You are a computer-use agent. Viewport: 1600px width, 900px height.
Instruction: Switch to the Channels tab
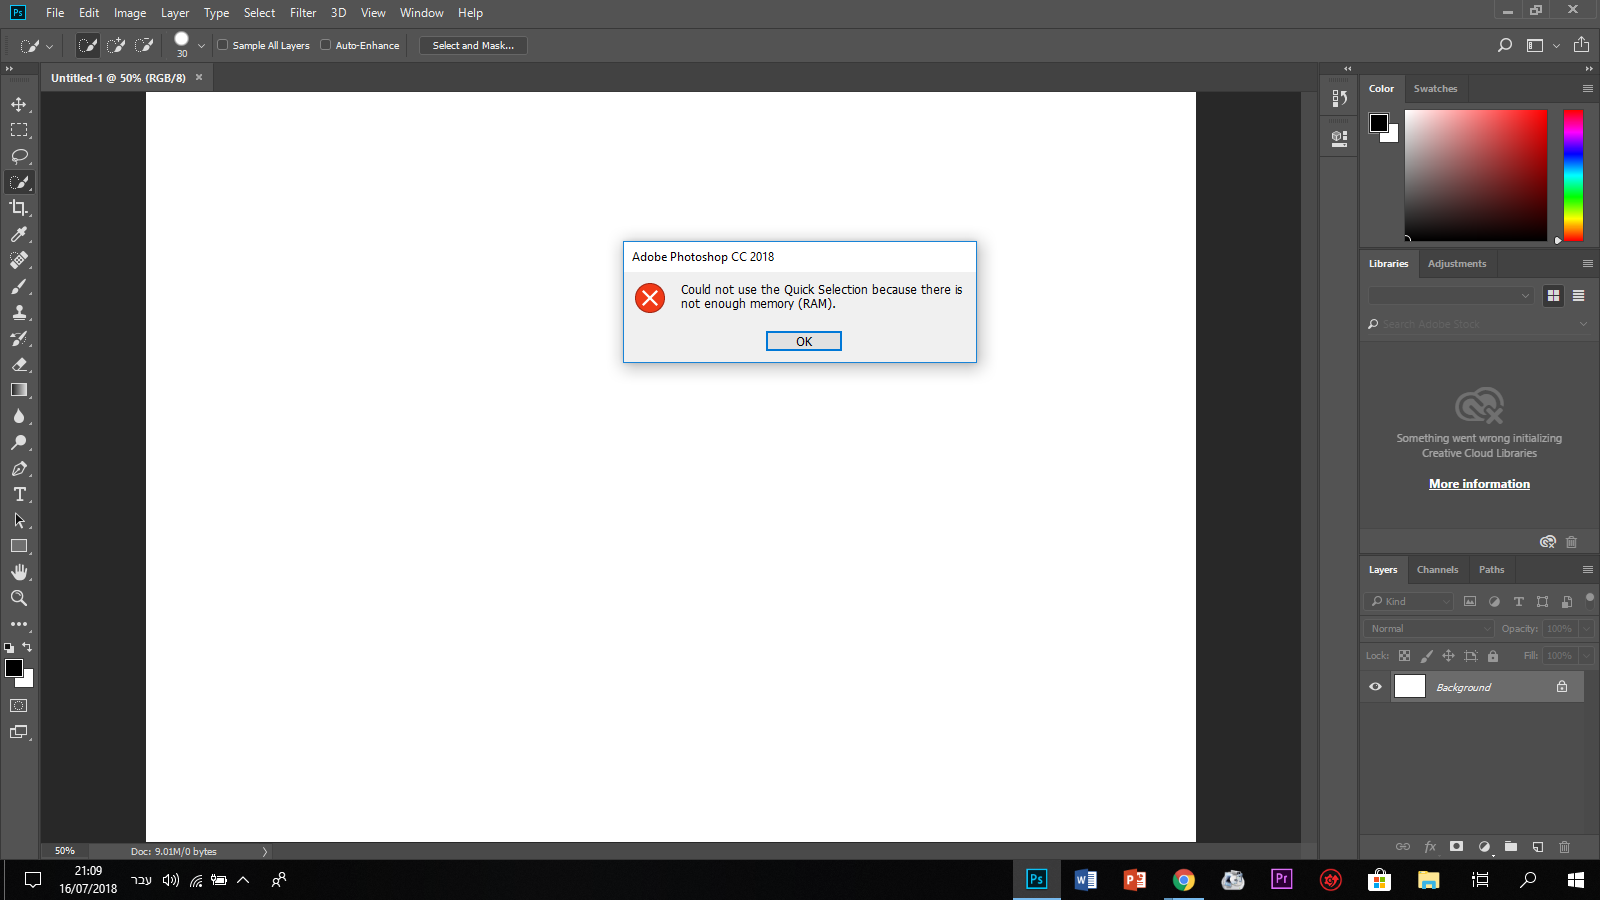pos(1438,570)
